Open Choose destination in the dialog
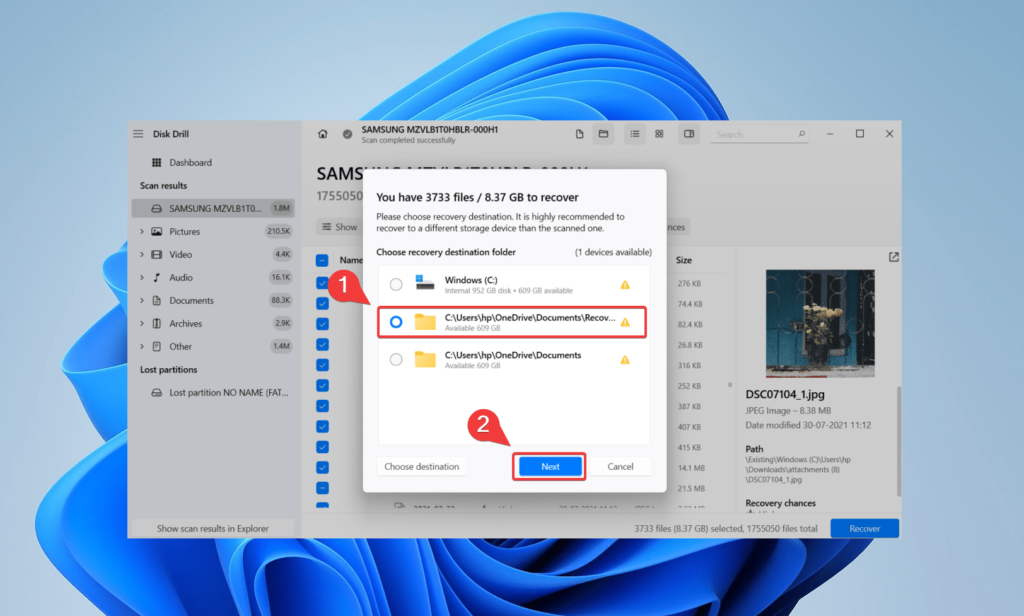Image resolution: width=1024 pixels, height=616 pixels. point(421,465)
